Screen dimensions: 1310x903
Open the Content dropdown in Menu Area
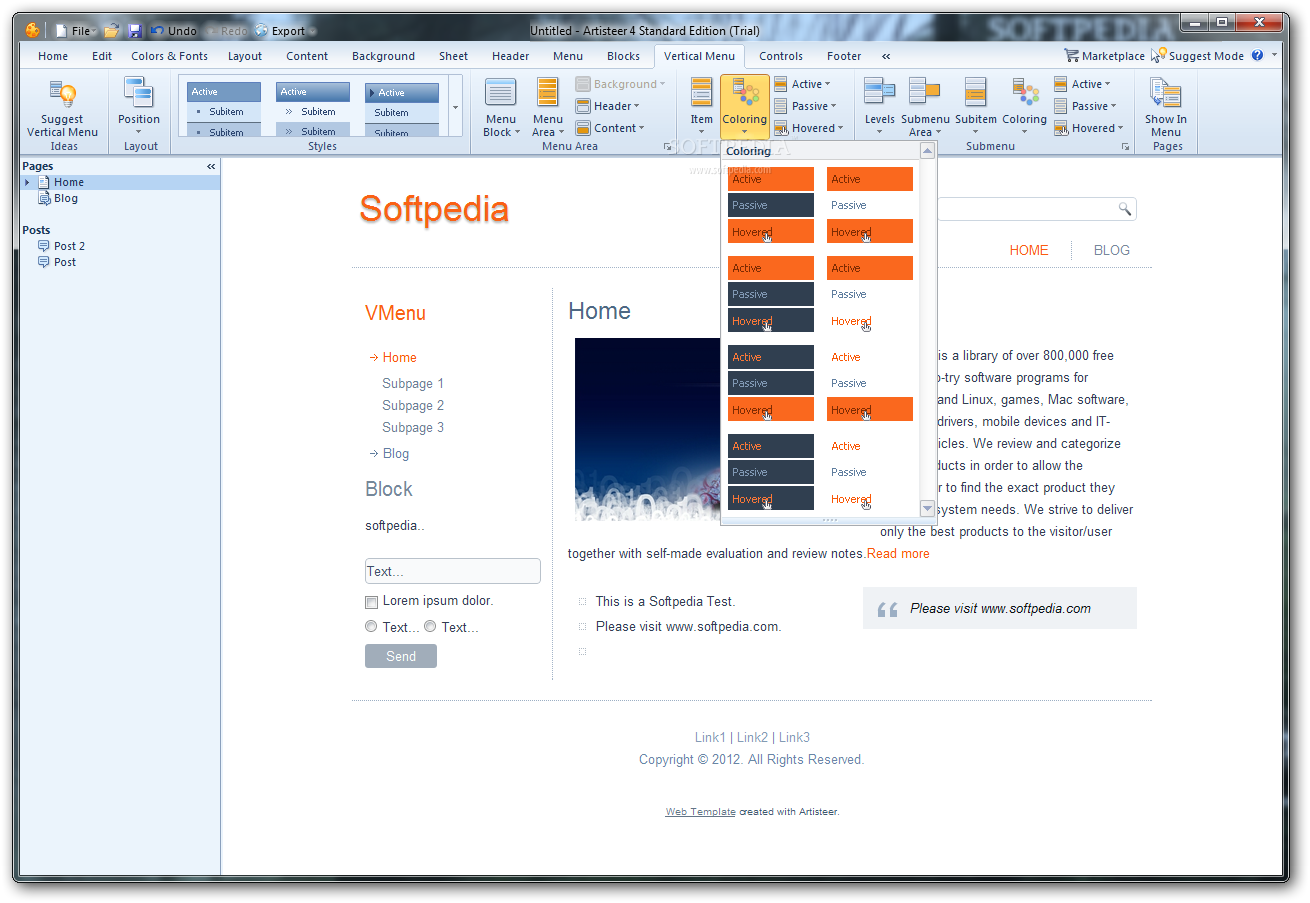[610, 128]
